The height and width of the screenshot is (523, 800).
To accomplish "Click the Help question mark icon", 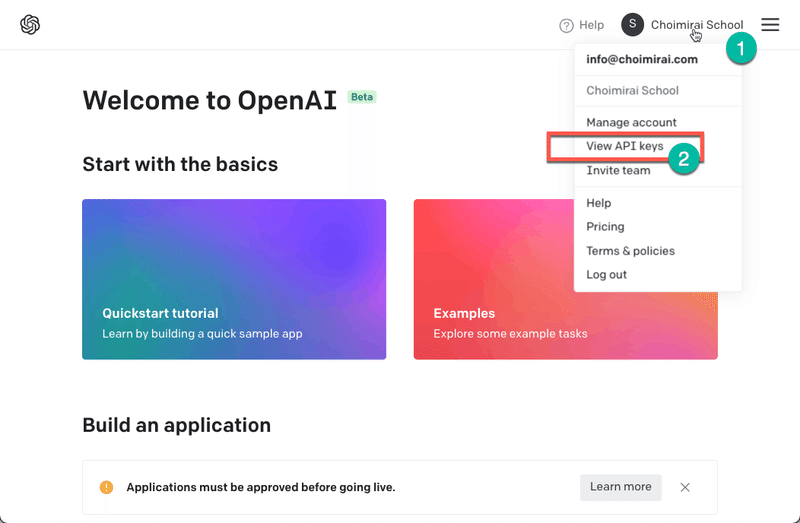I will (566, 25).
